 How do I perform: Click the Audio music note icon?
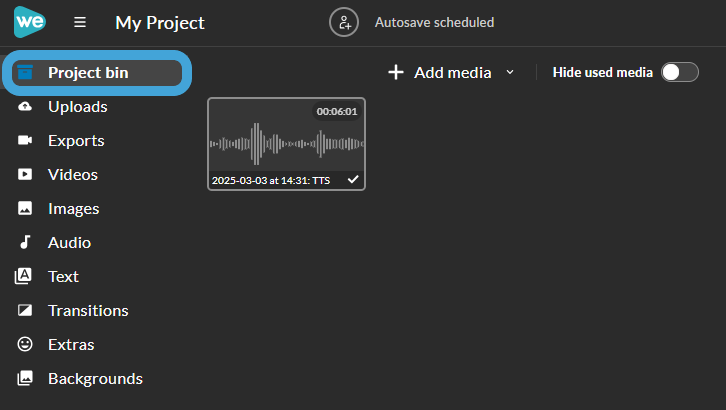(x=25, y=242)
